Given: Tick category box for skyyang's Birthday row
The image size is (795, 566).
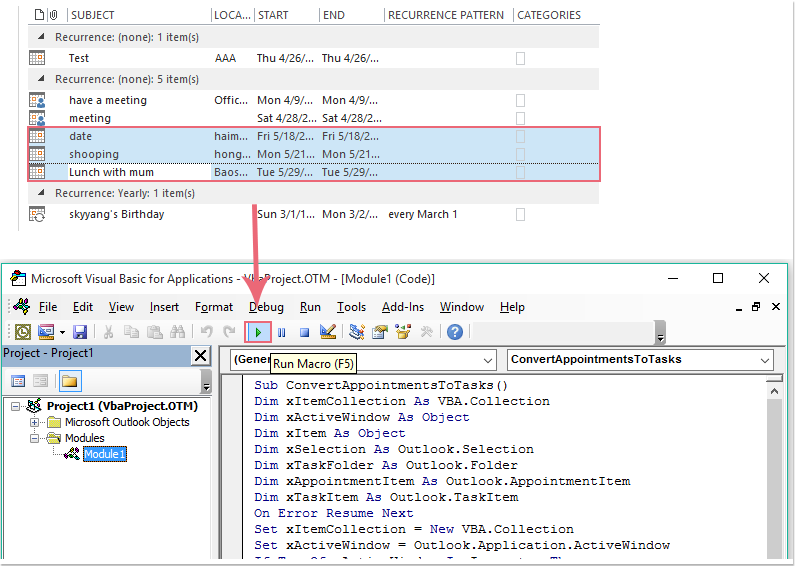Looking at the screenshot, I should (x=520, y=214).
